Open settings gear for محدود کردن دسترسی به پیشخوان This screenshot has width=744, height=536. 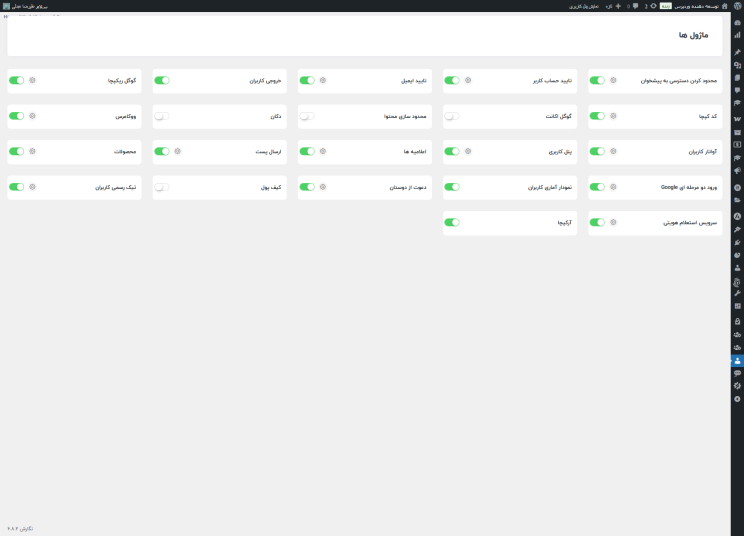613,80
